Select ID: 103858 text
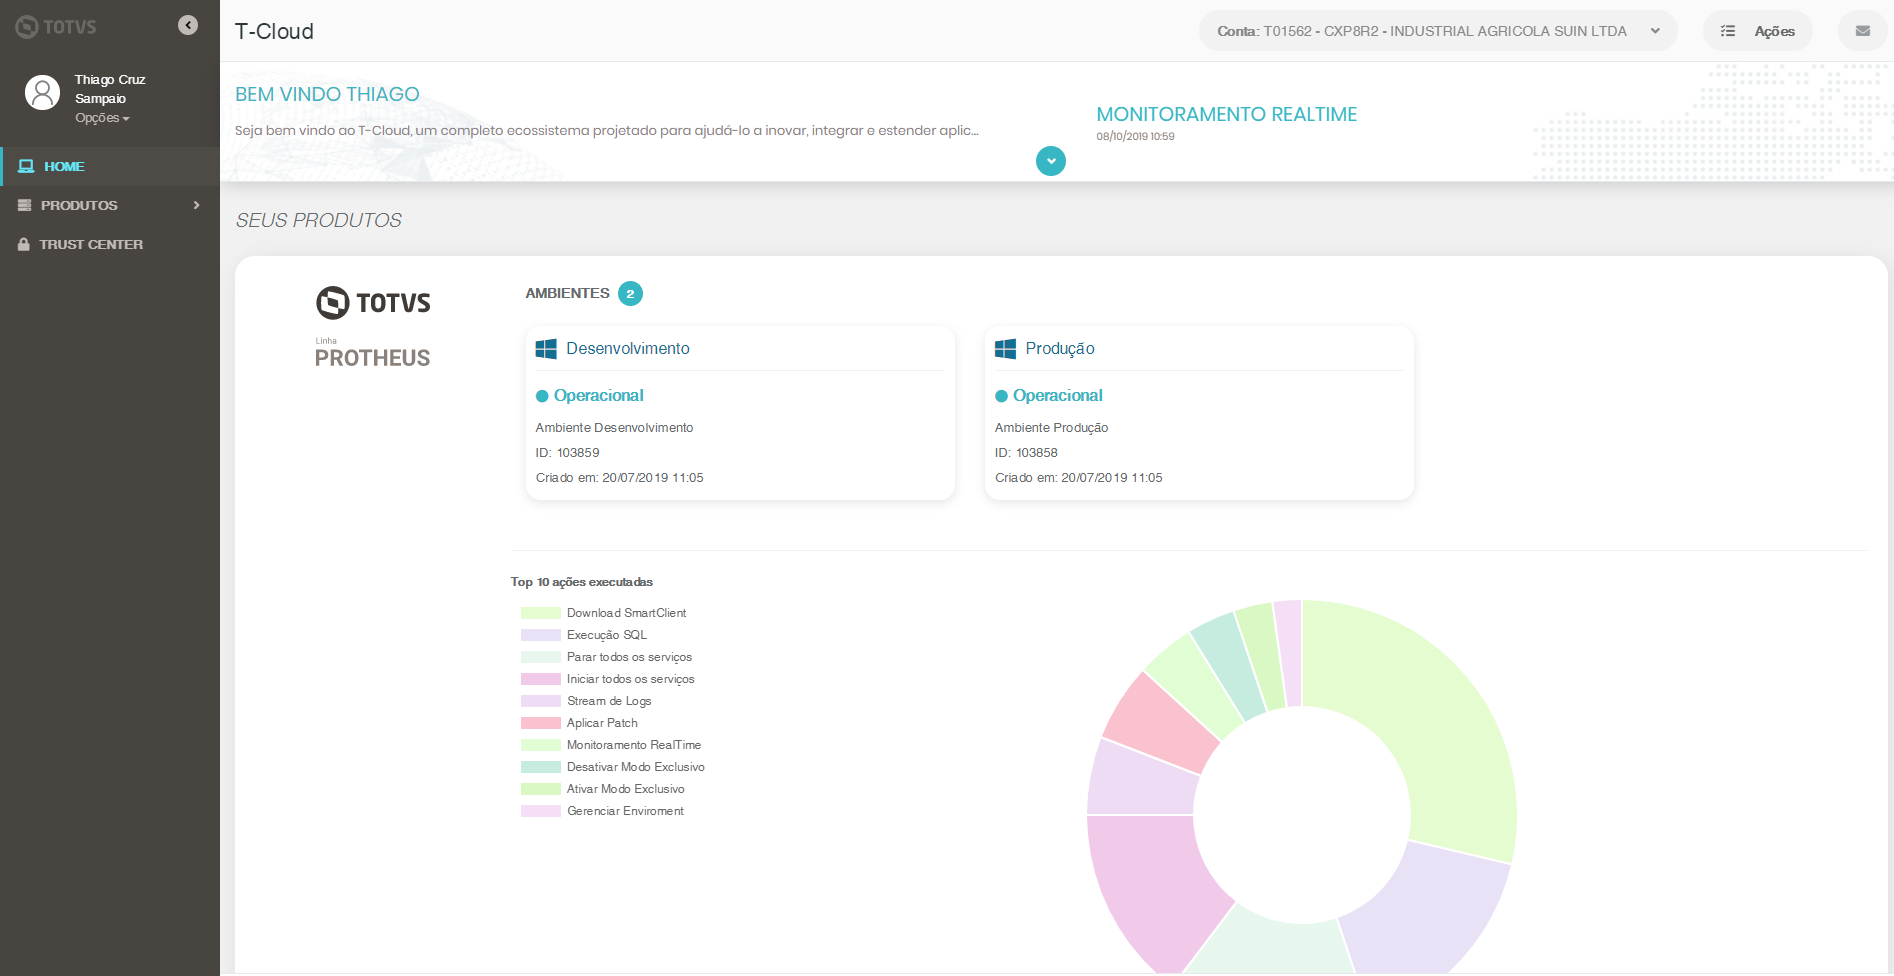The width and height of the screenshot is (1894, 976). [x=1026, y=453]
